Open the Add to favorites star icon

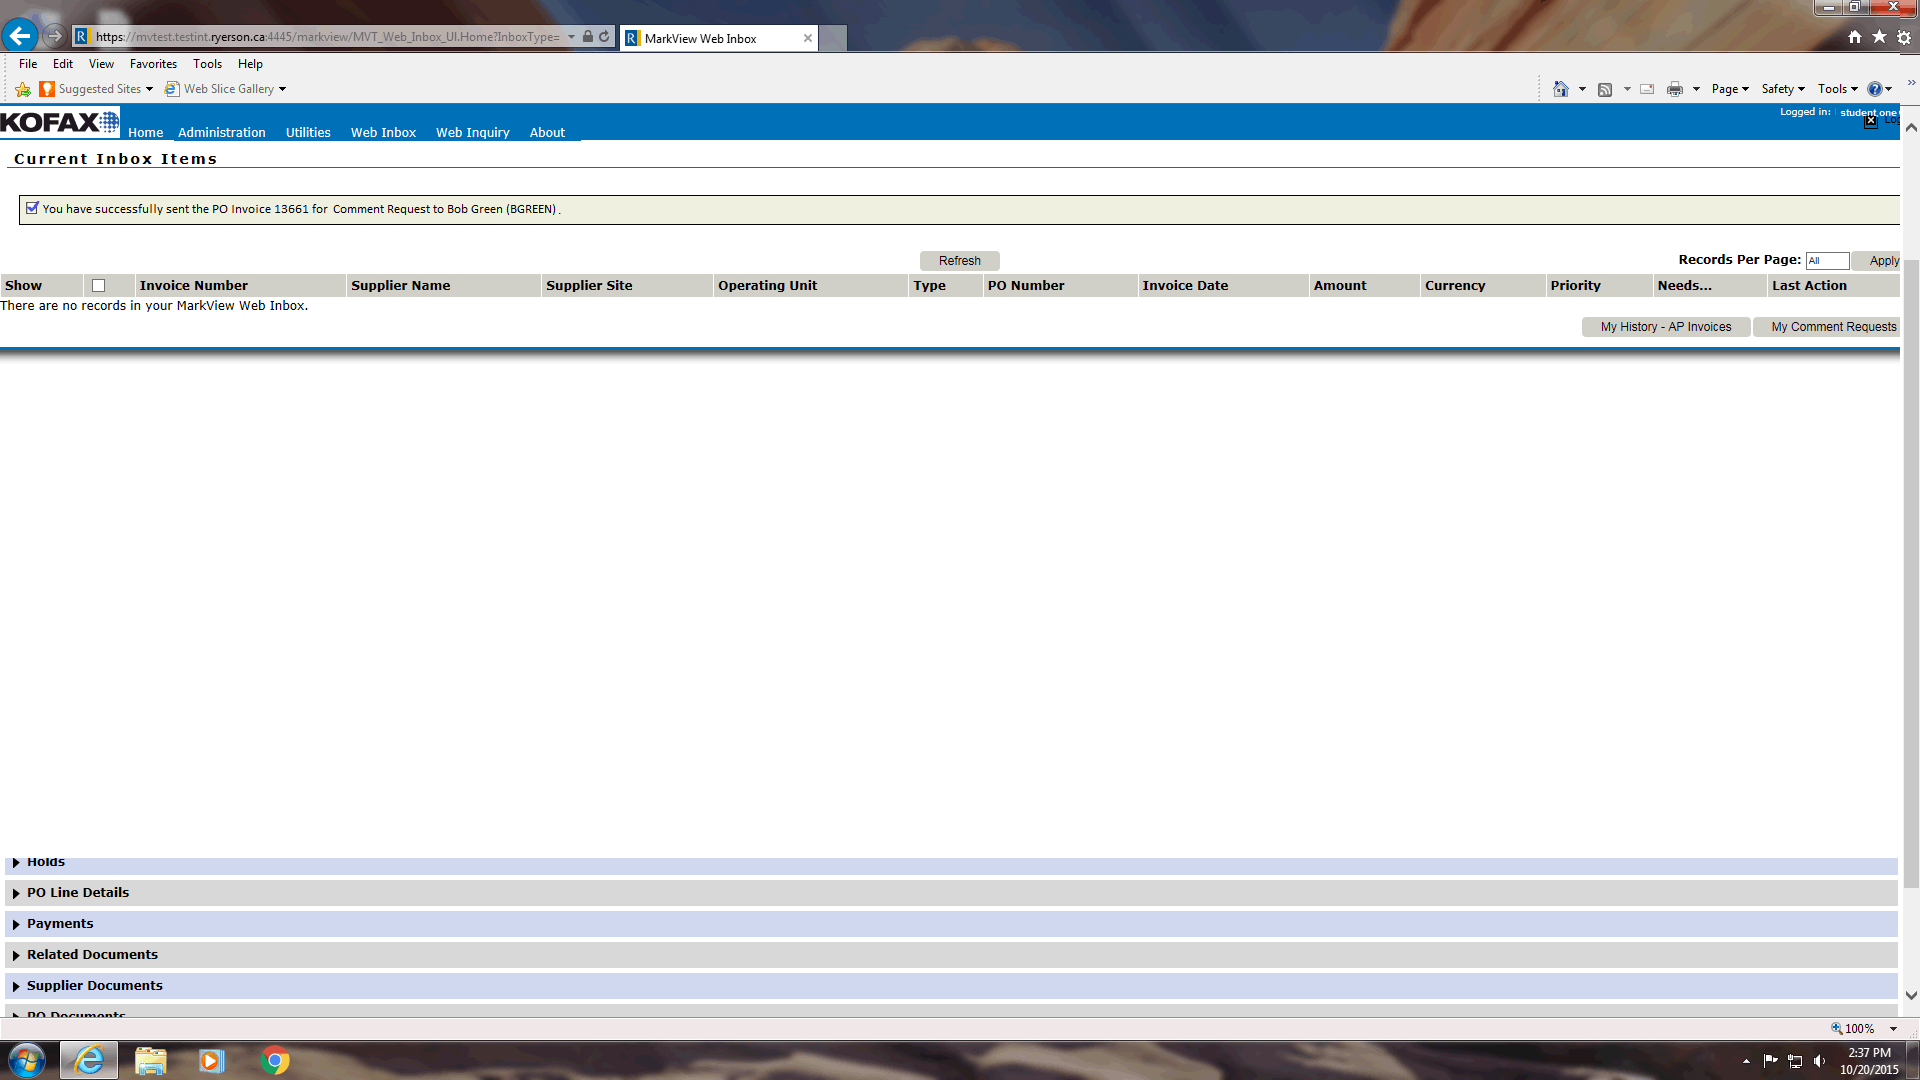pos(23,89)
